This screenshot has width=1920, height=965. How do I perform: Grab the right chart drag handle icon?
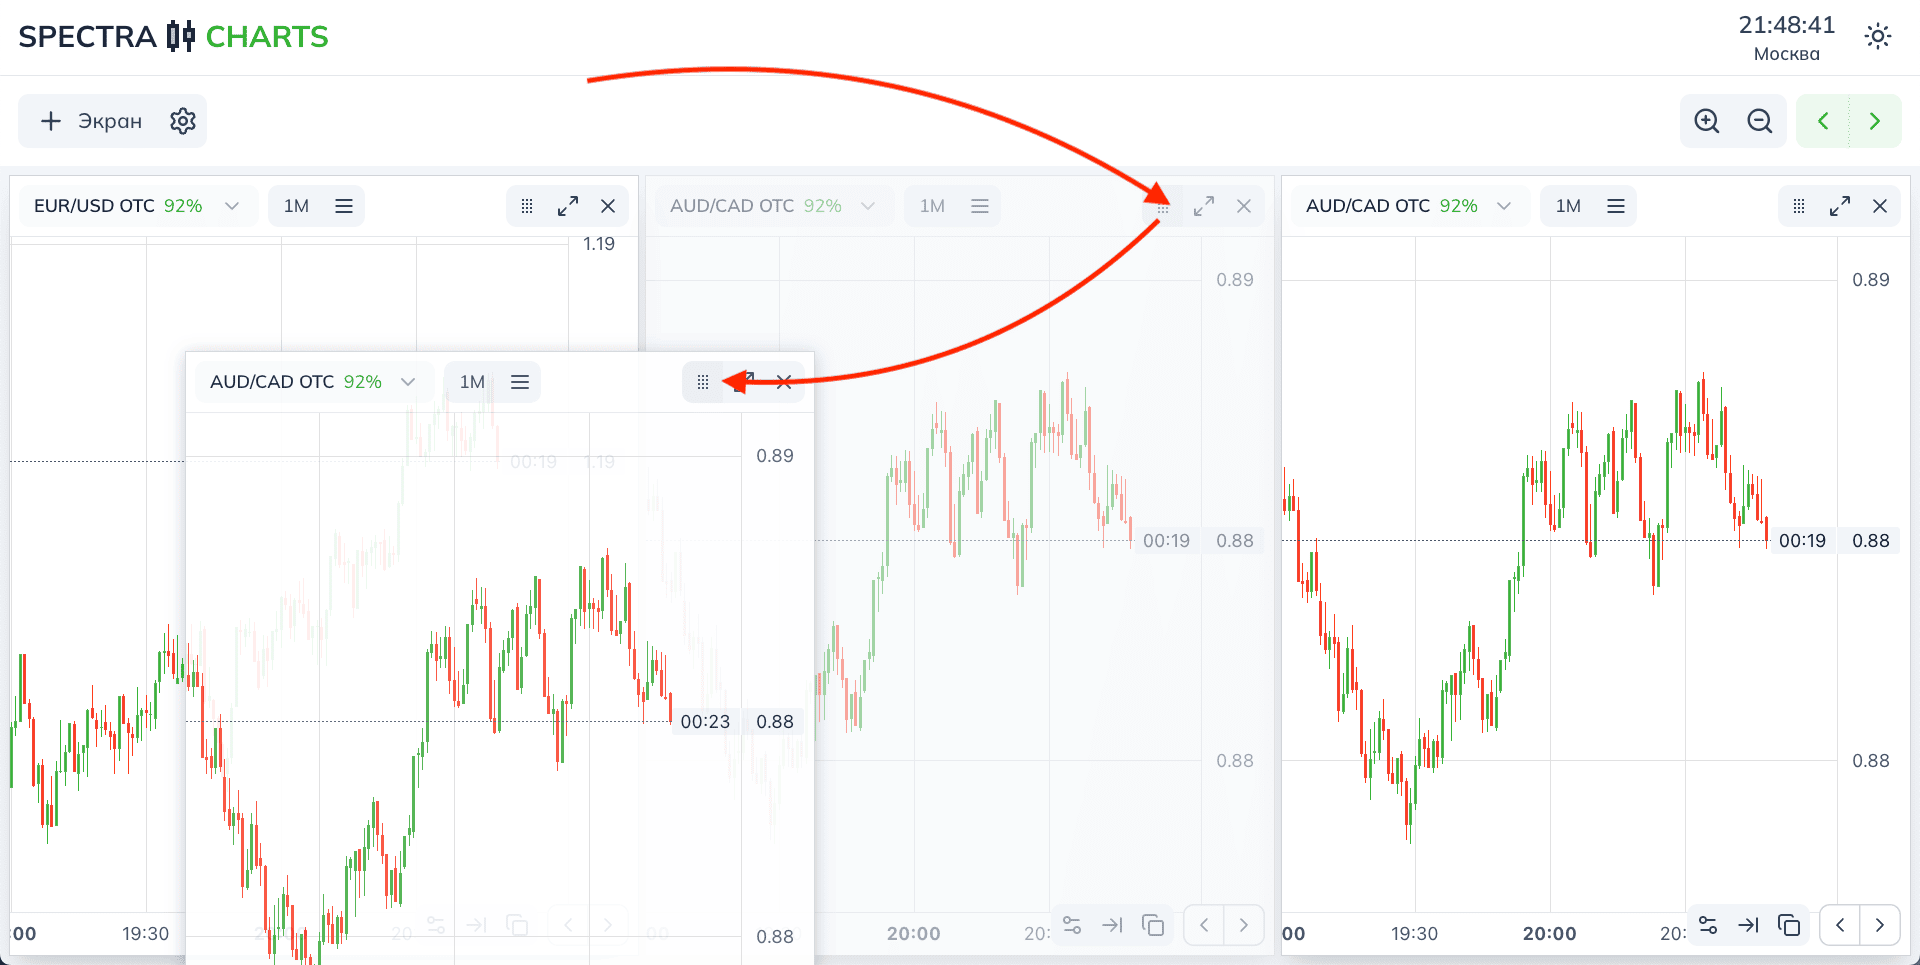pyautogui.click(x=1799, y=206)
